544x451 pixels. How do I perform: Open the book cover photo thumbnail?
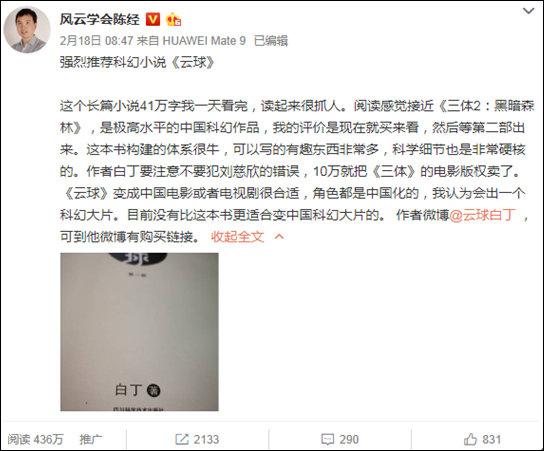(139, 332)
